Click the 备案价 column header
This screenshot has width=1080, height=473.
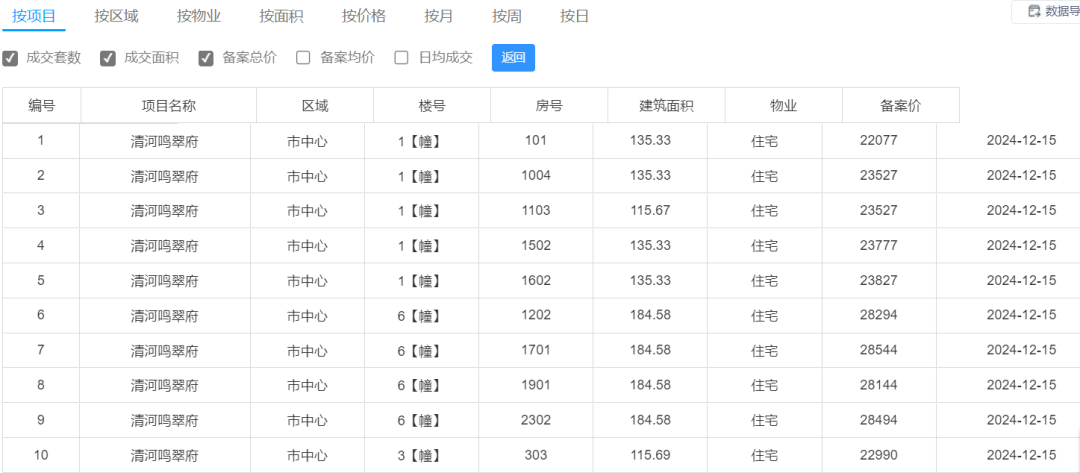(x=900, y=105)
